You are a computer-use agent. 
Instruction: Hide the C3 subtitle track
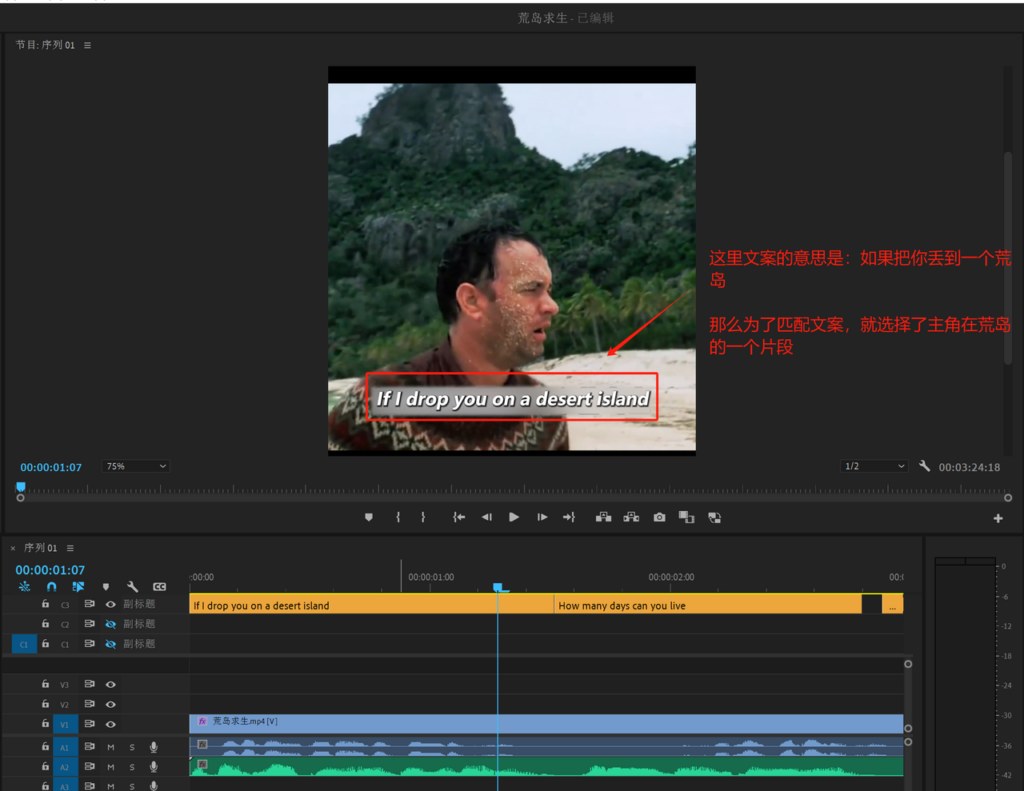pos(110,604)
